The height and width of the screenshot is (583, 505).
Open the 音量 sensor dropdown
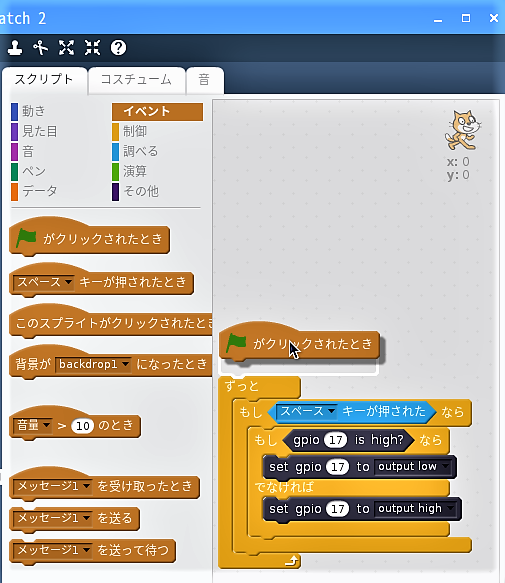[x=33, y=425]
